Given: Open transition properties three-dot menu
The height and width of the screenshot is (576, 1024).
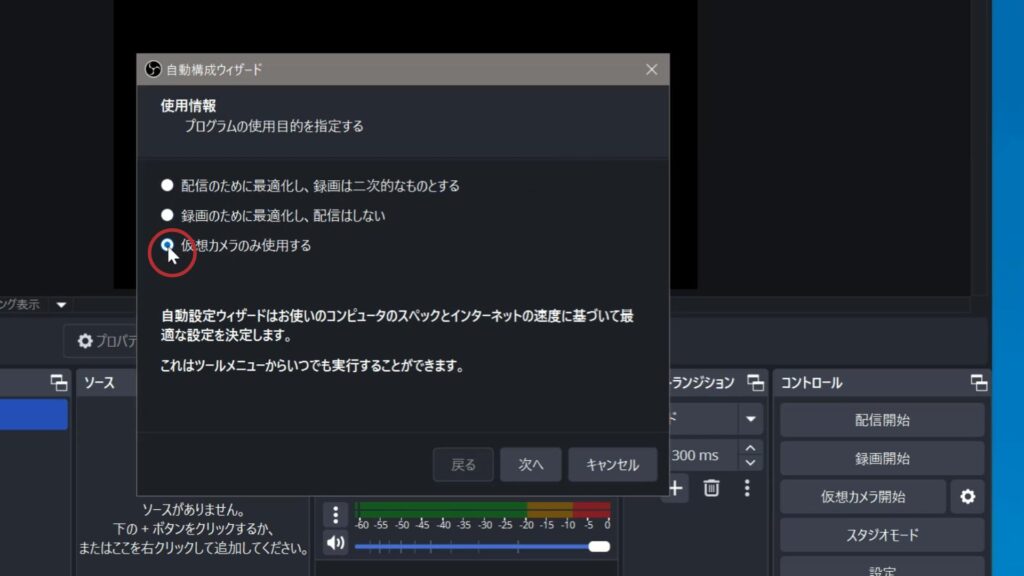Looking at the screenshot, I should tap(746, 488).
